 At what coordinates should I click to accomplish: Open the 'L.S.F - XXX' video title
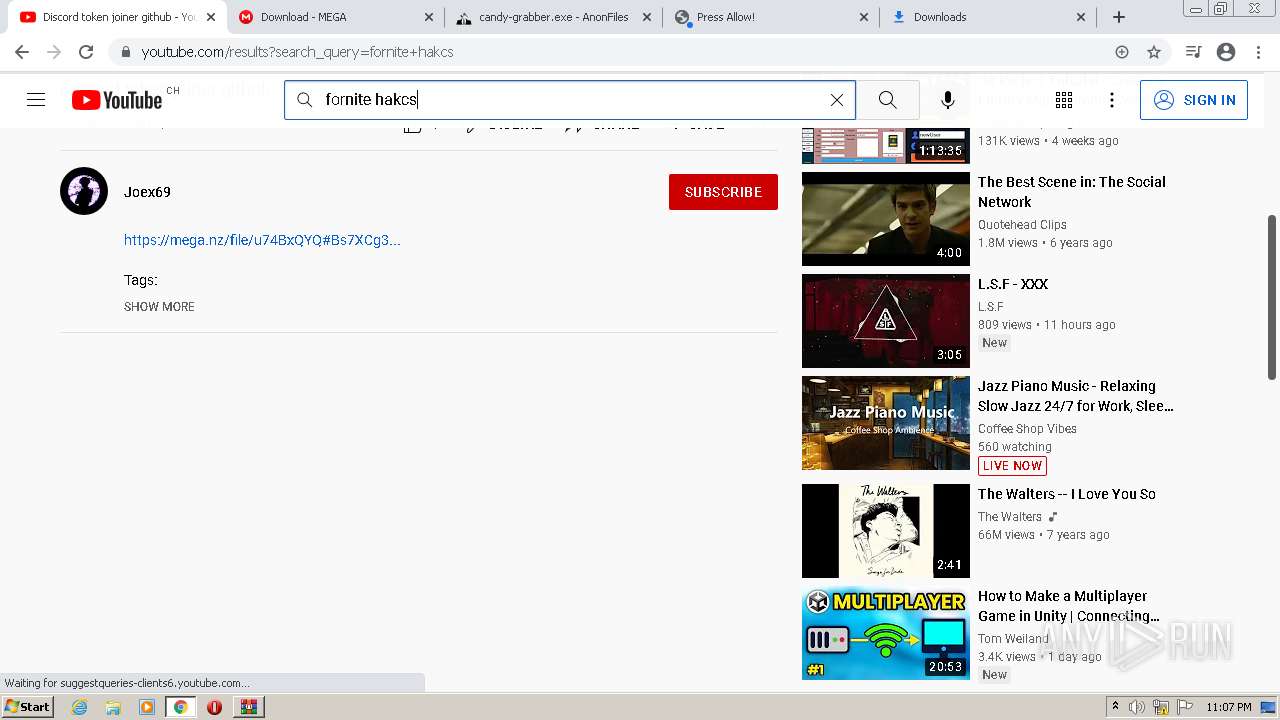pyautogui.click(x=1013, y=284)
